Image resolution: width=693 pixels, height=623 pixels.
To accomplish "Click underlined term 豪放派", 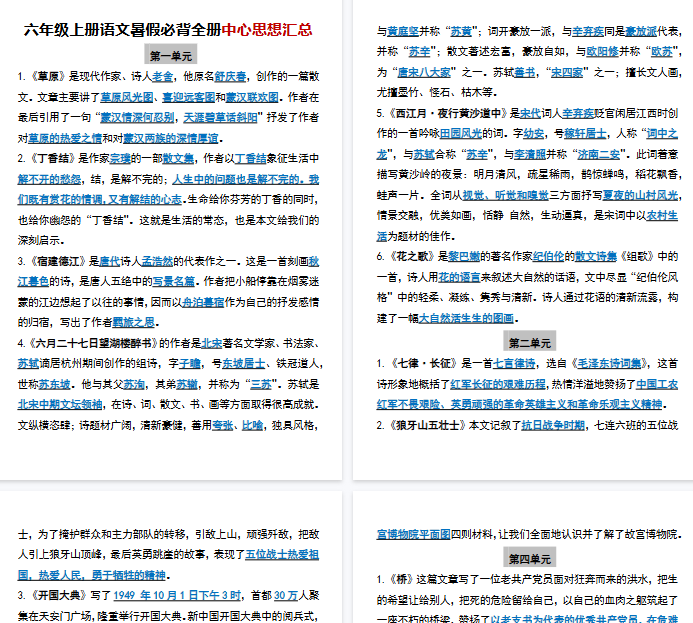I will pyautogui.click(x=641, y=31).
